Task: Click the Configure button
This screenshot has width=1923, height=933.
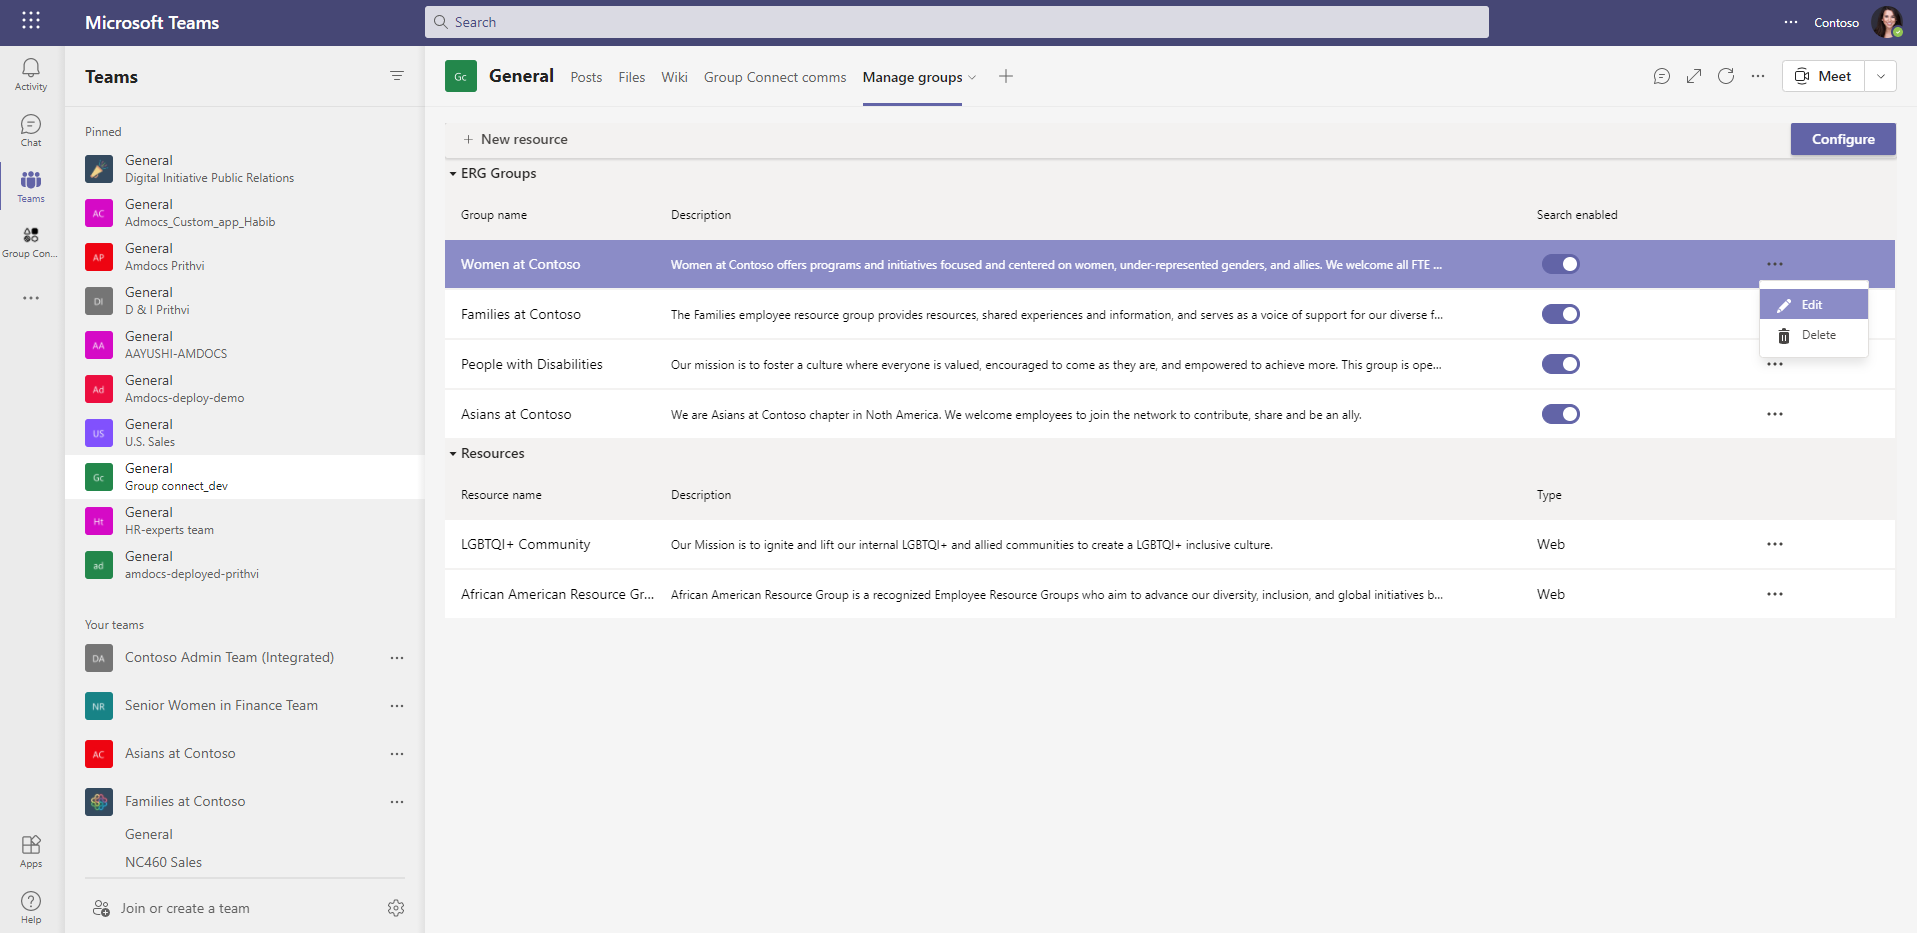Action: tap(1843, 139)
